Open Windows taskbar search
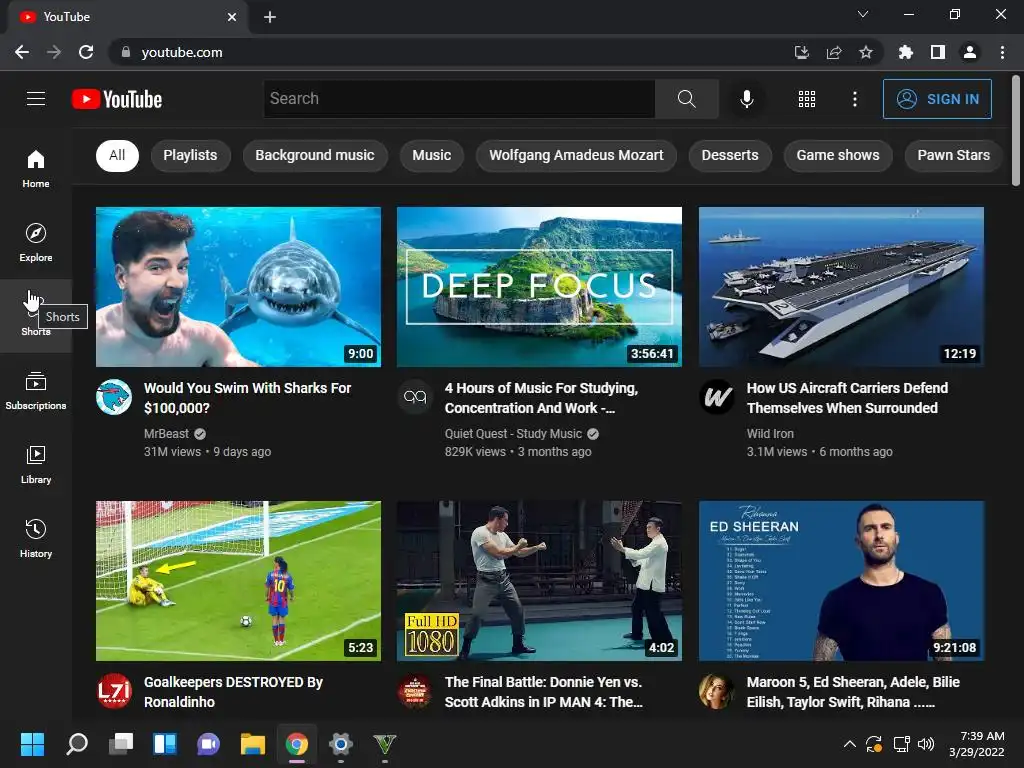1024x768 pixels. tap(76, 744)
